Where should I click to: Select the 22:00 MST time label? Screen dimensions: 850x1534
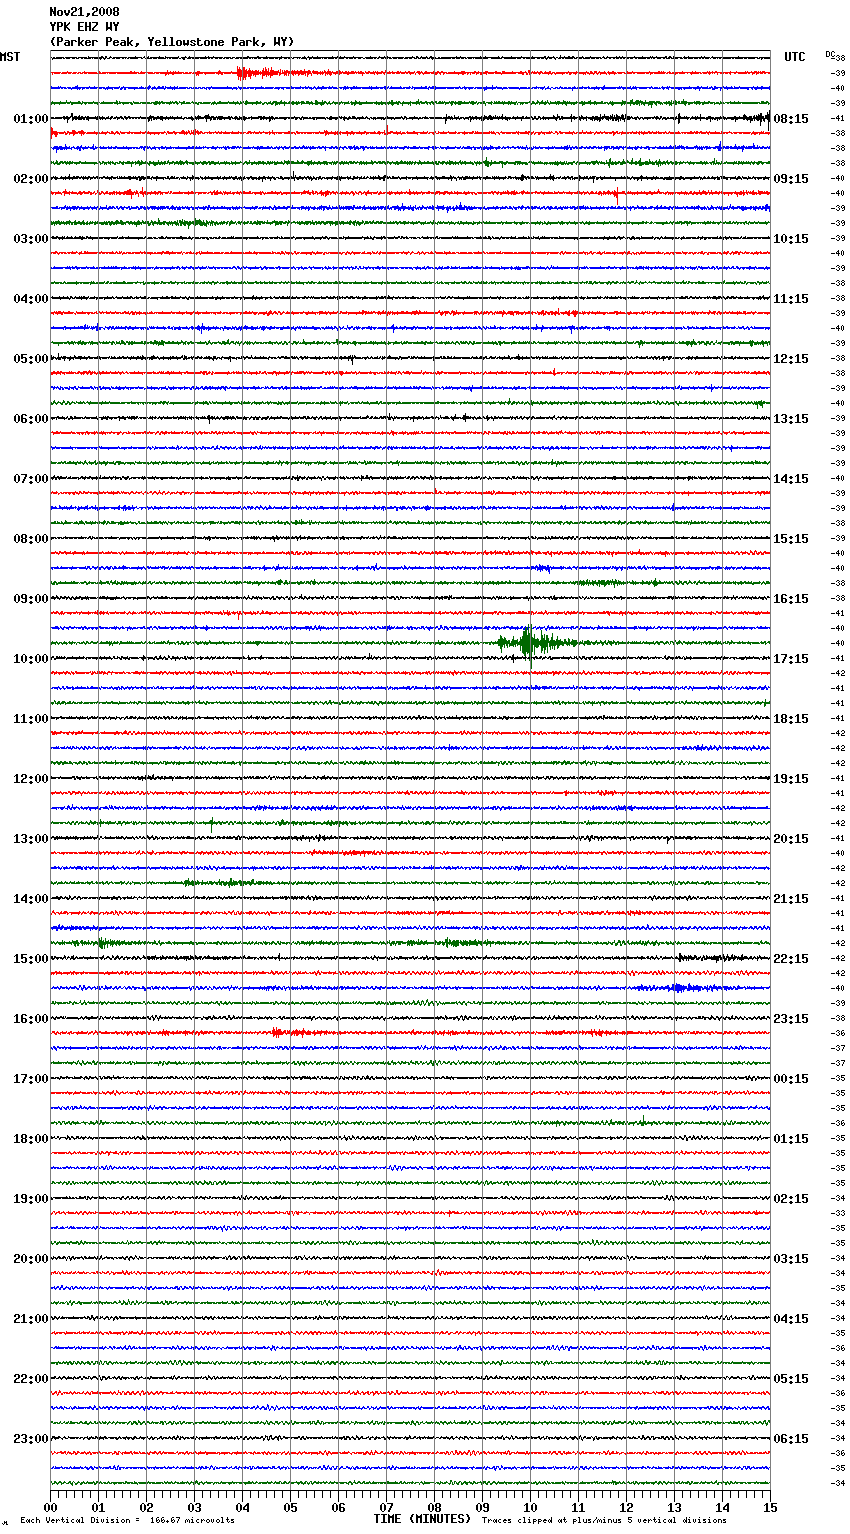(x=31, y=1379)
